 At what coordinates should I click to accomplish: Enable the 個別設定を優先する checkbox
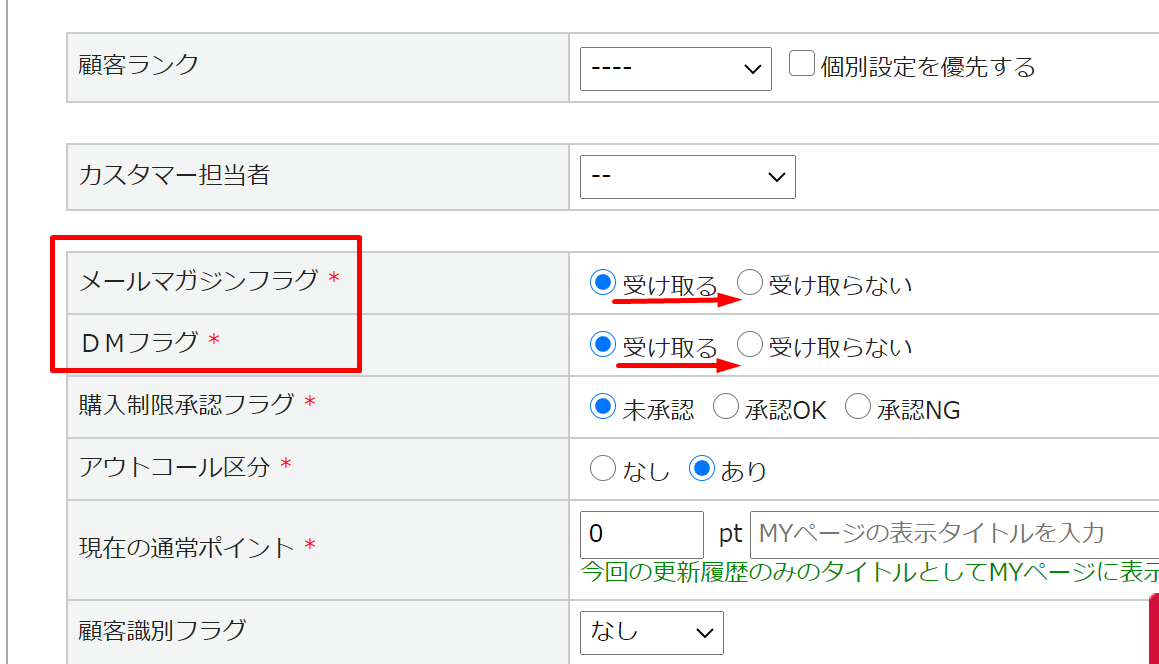[x=801, y=65]
